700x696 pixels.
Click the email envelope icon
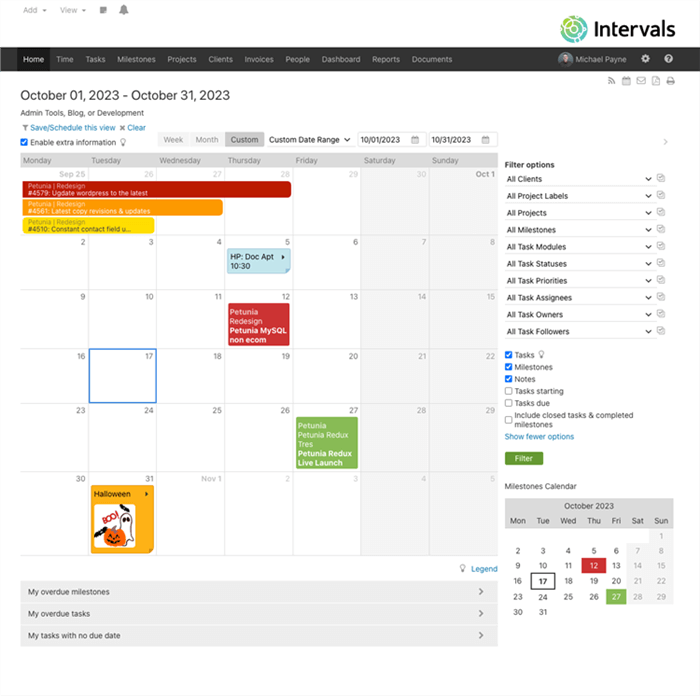coord(641,81)
